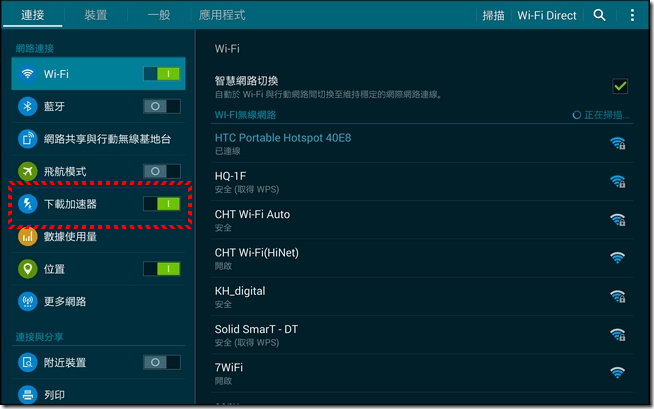Enable the 藍牙 Bluetooth switch
Image resolution: width=654 pixels, height=409 pixels.
click(x=161, y=106)
